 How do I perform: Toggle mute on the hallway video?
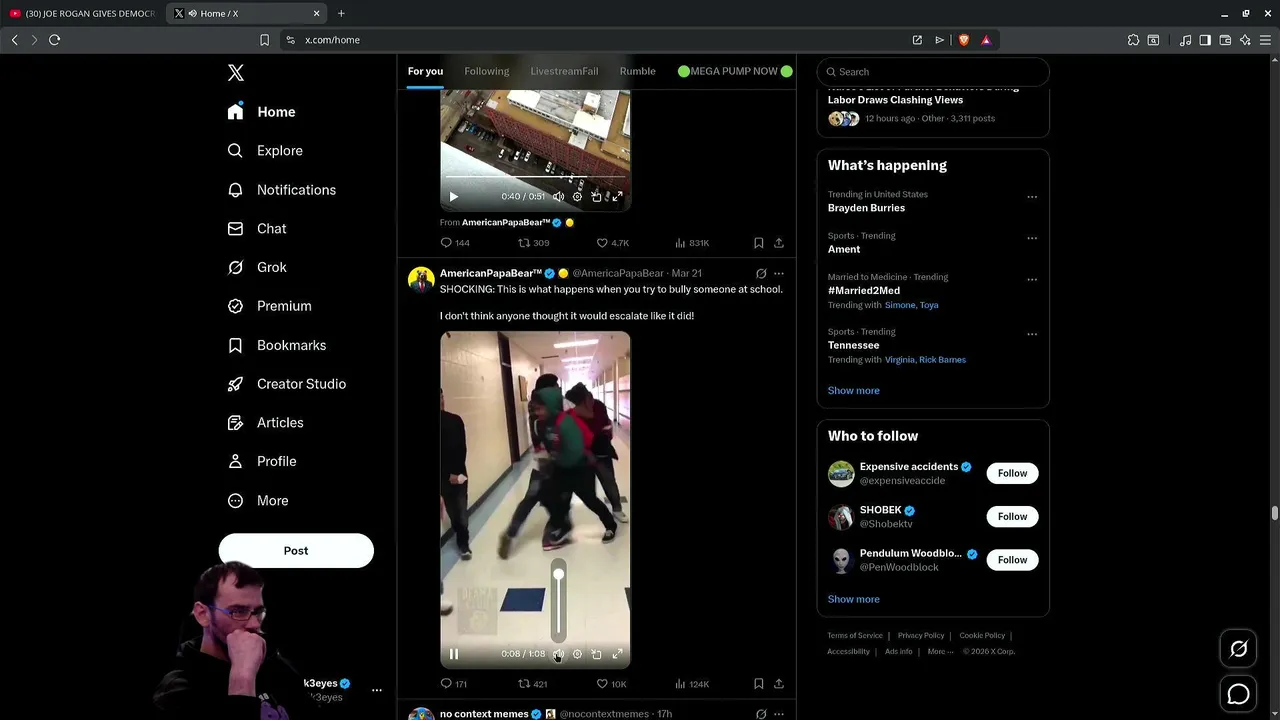[558, 654]
